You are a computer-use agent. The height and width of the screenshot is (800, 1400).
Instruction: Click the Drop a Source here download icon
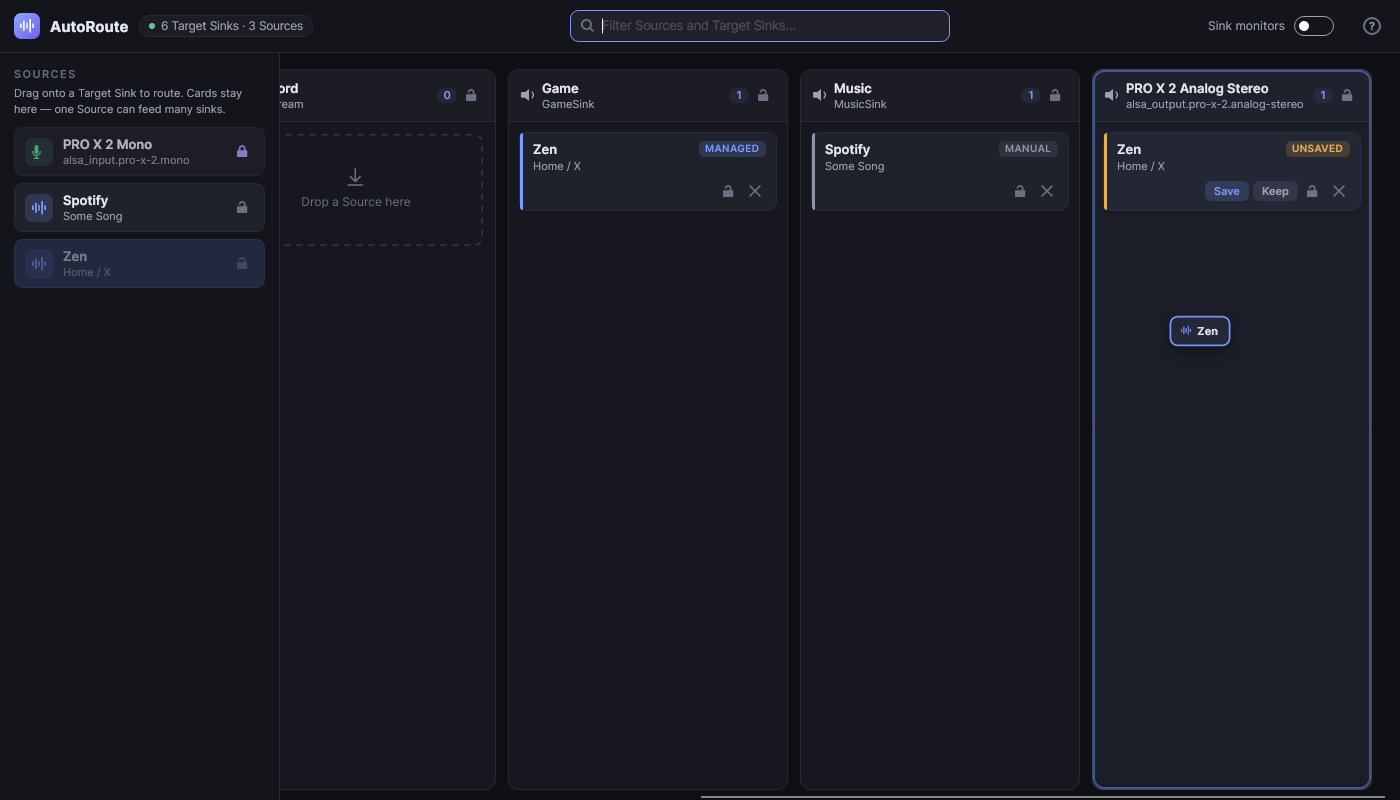[x=355, y=177]
